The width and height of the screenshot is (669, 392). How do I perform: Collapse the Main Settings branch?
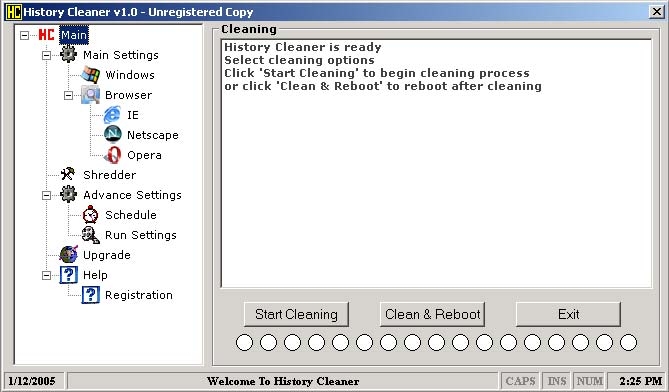click(46, 55)
